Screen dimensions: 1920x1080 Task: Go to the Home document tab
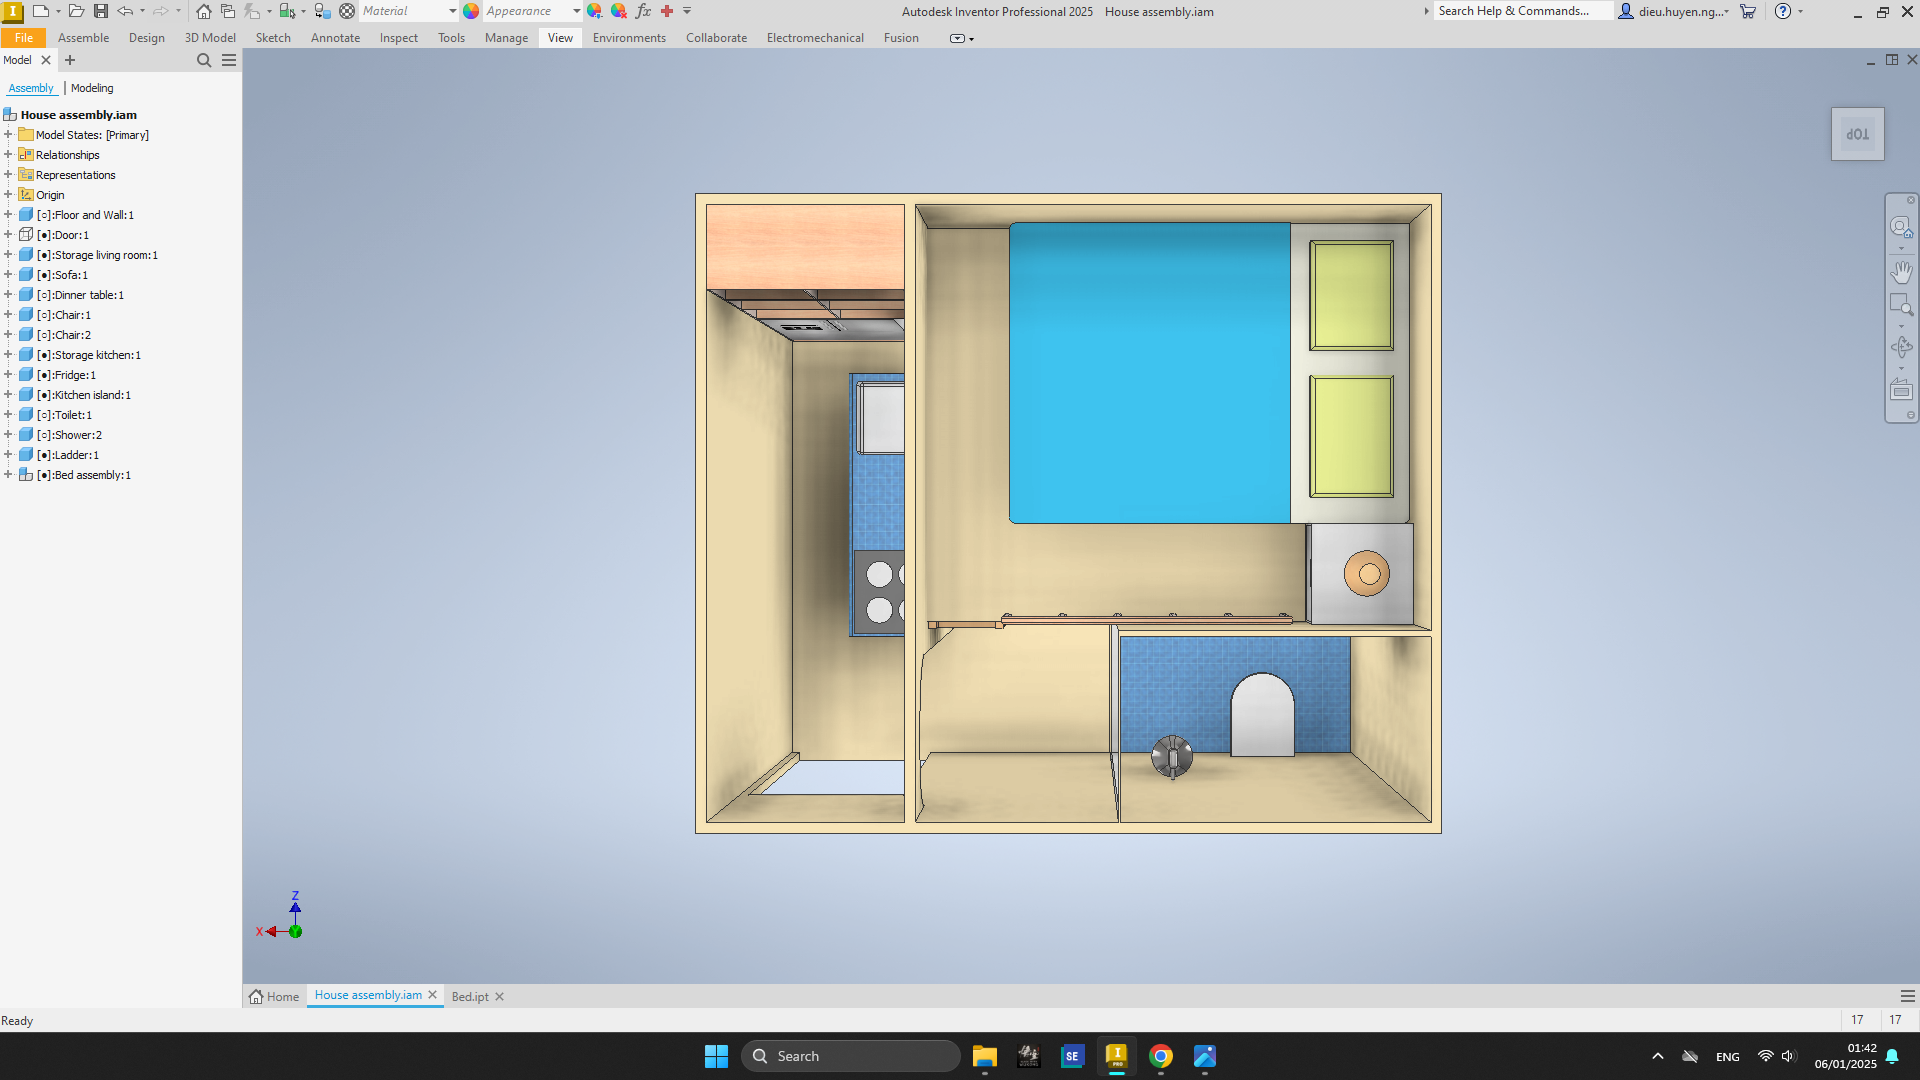(274, 997)
